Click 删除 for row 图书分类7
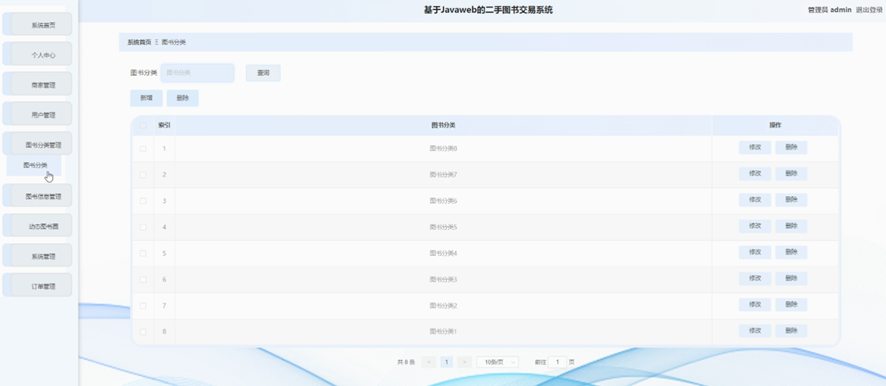Viewport: 886px width, 386px height. tap(791, 174)
